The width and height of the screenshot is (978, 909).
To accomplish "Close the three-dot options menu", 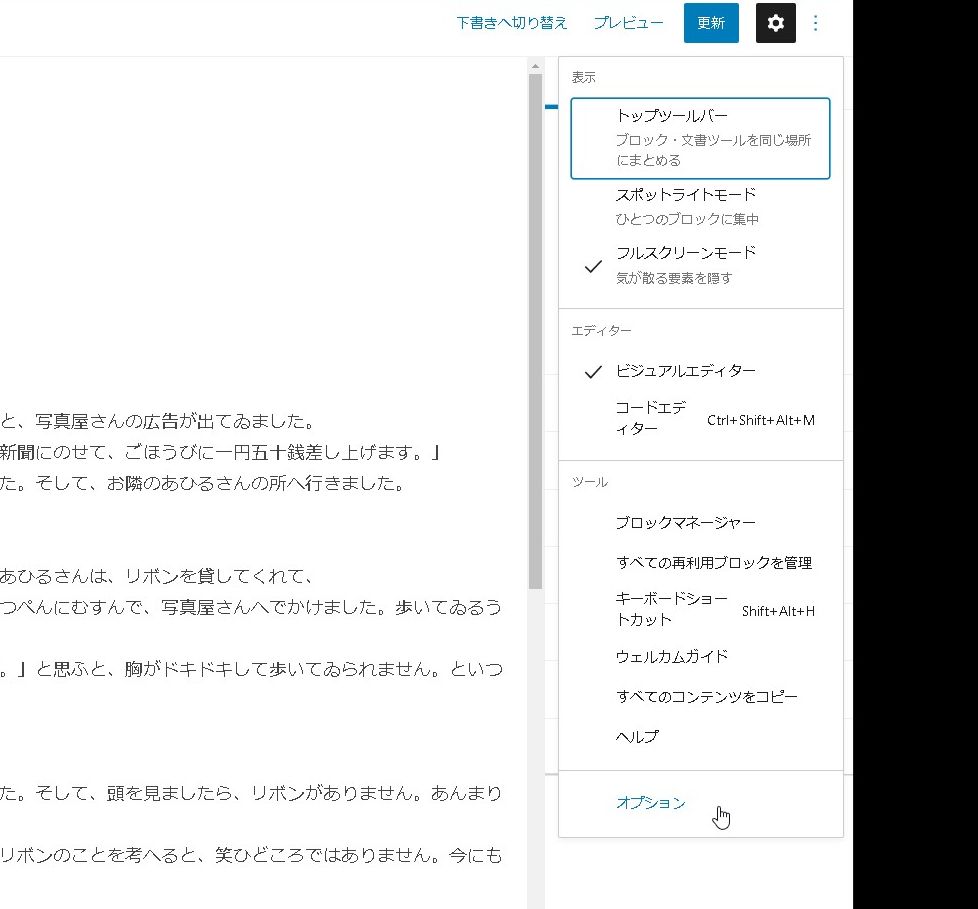I will click(x=816, y=23).
